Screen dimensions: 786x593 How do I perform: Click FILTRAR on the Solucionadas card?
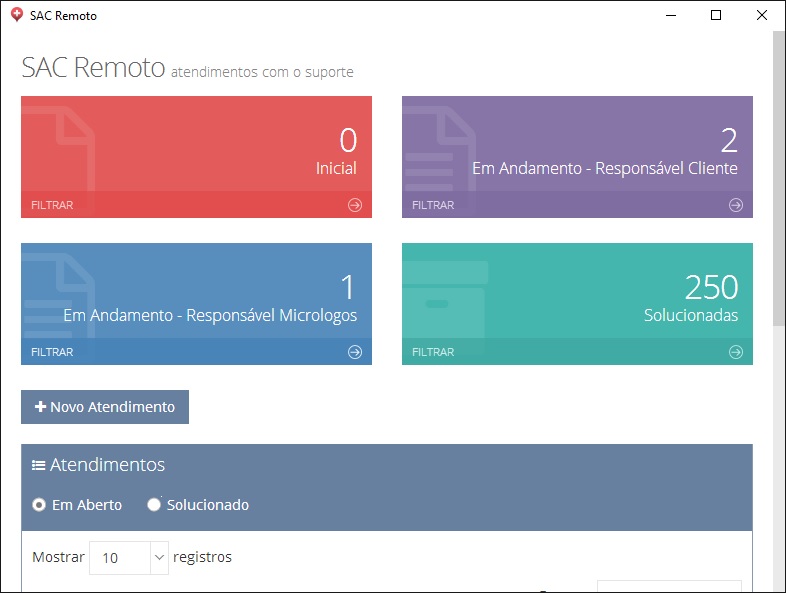(x=433, y=352)
